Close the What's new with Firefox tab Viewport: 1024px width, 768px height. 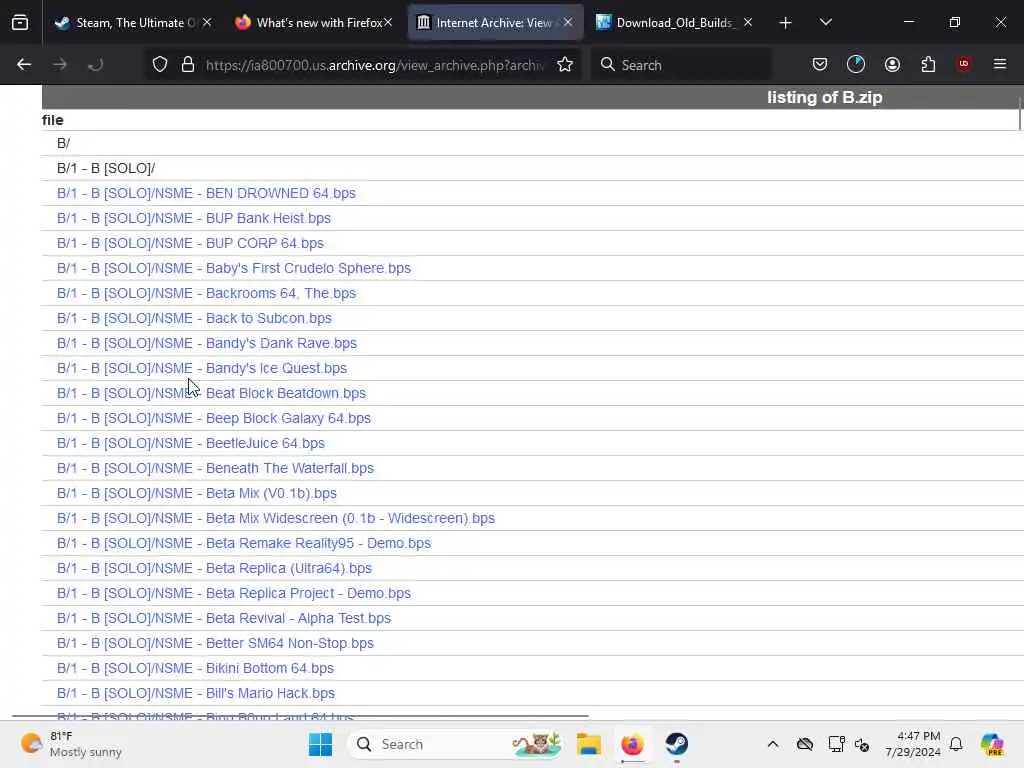pos(388,23)
